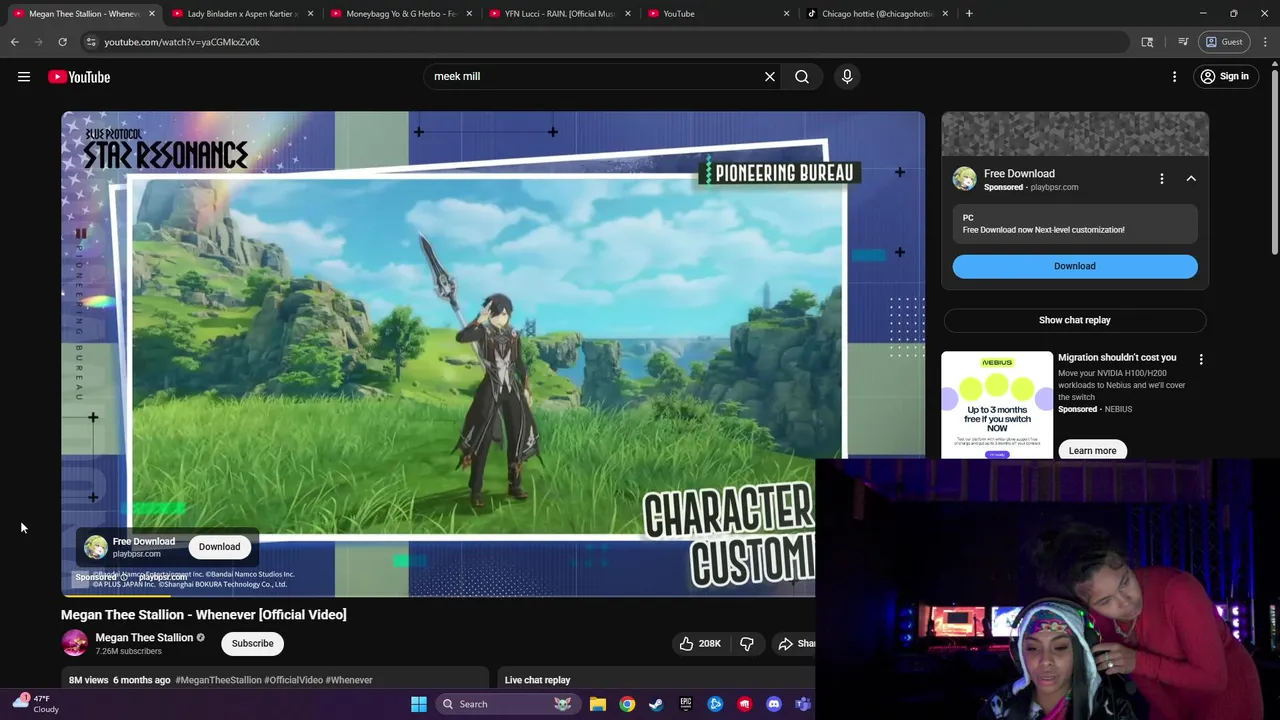Reload the current page

[x=62, y=42]
